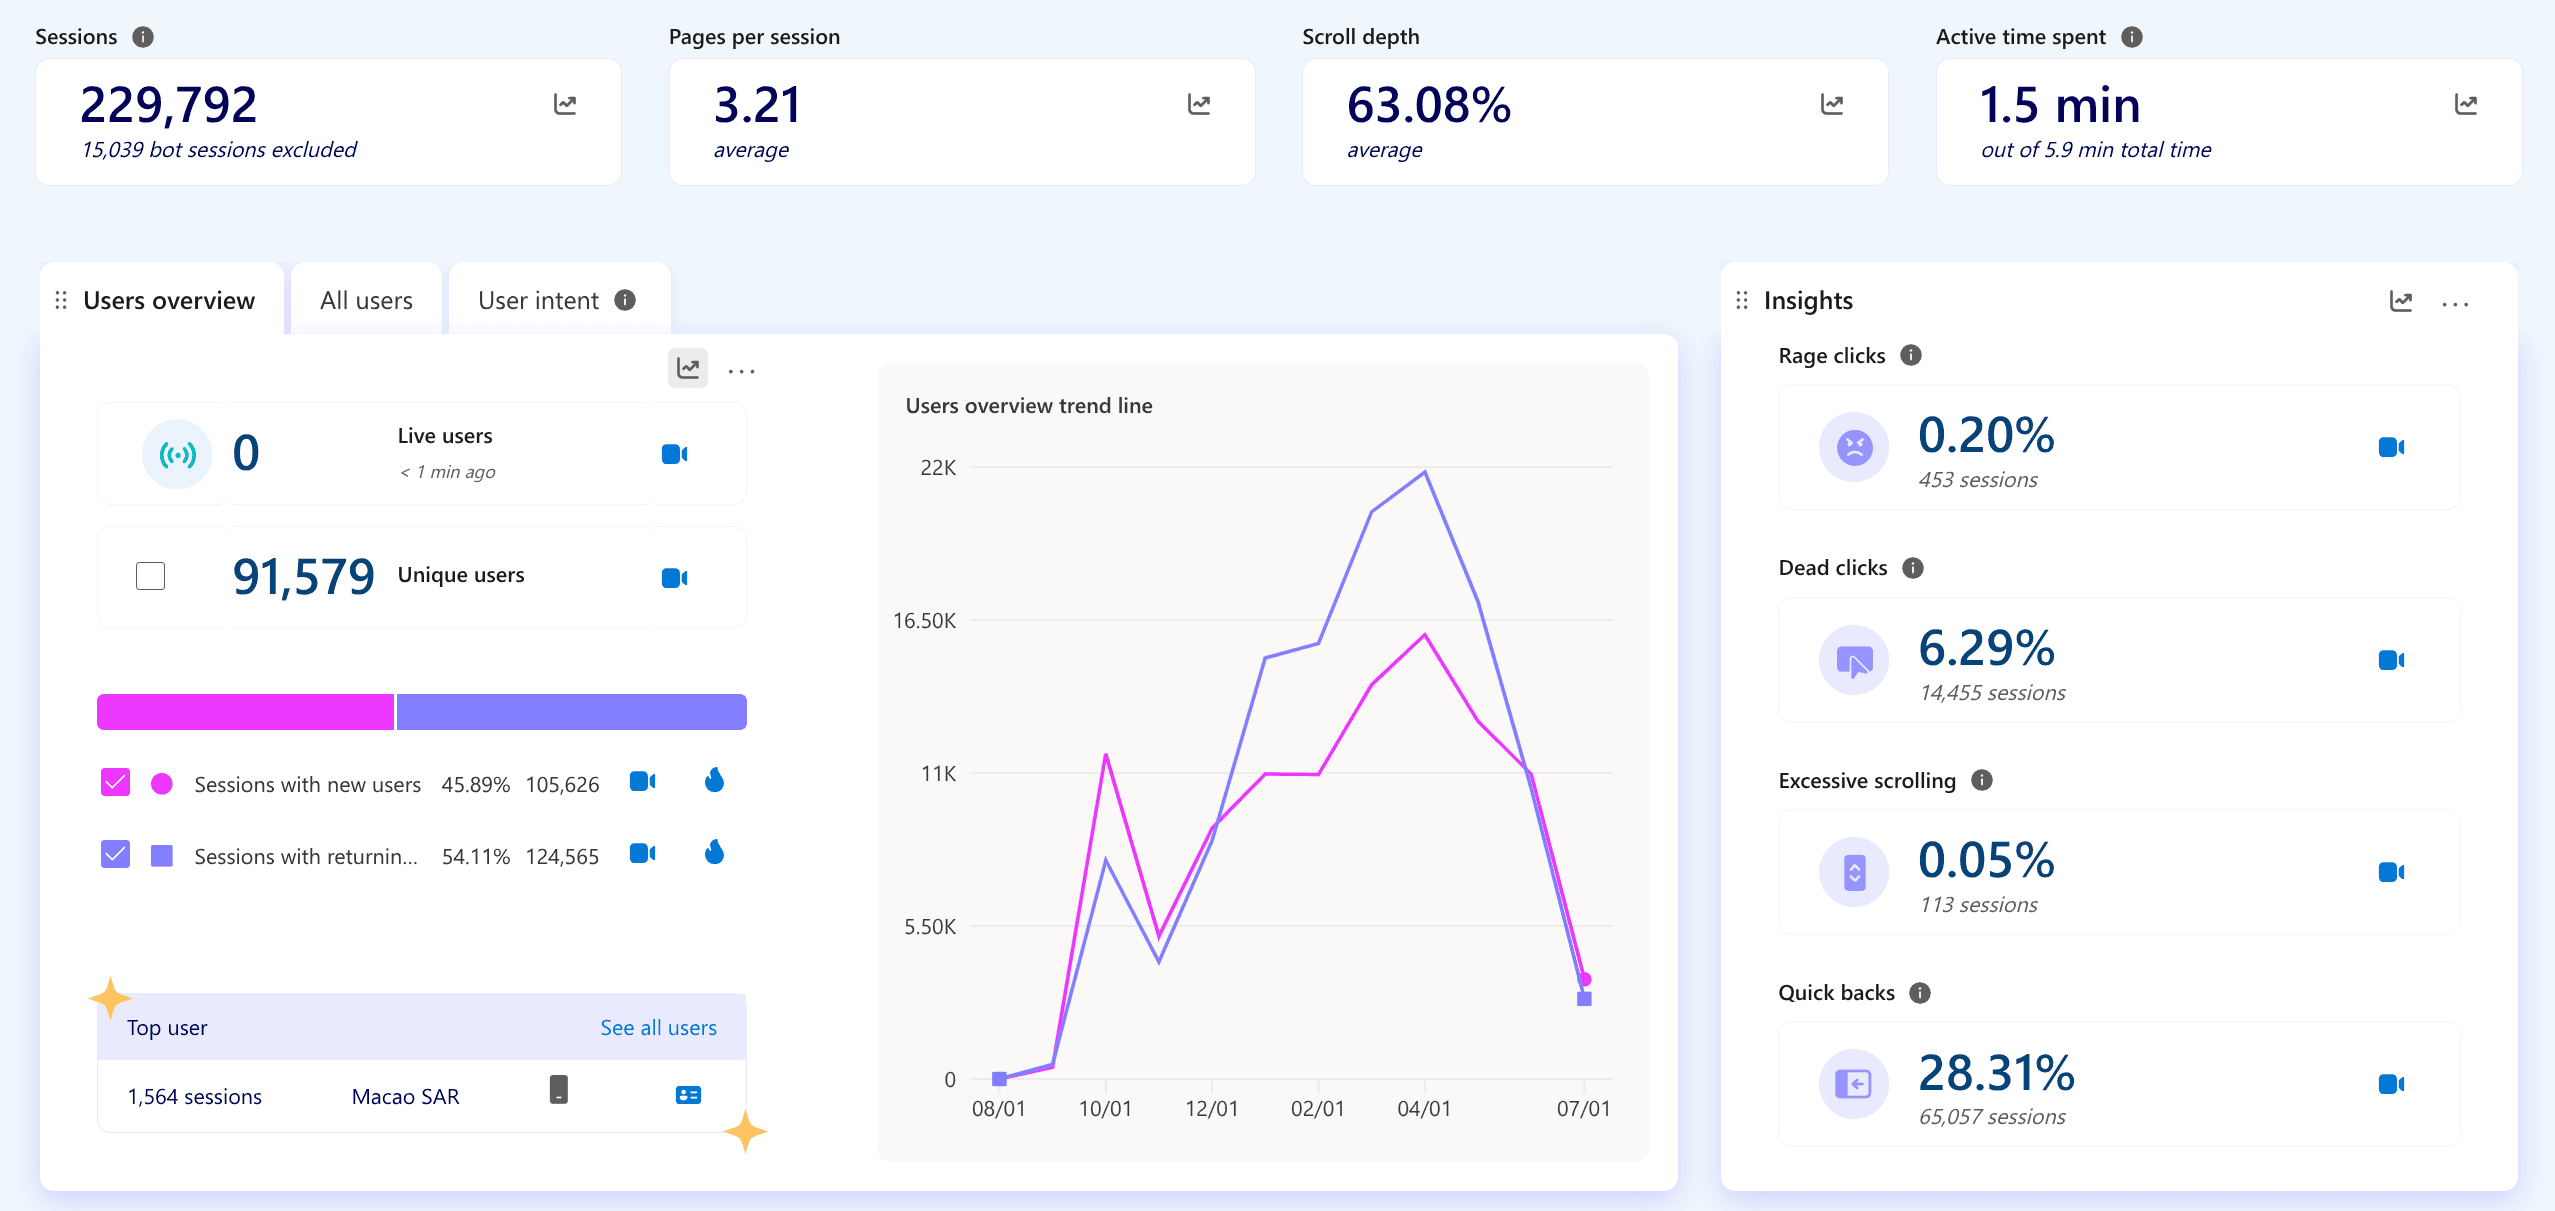This screenshot has height=1211, width=2555.
Task: Switch to the All users tab
Action: pos(366,300)
